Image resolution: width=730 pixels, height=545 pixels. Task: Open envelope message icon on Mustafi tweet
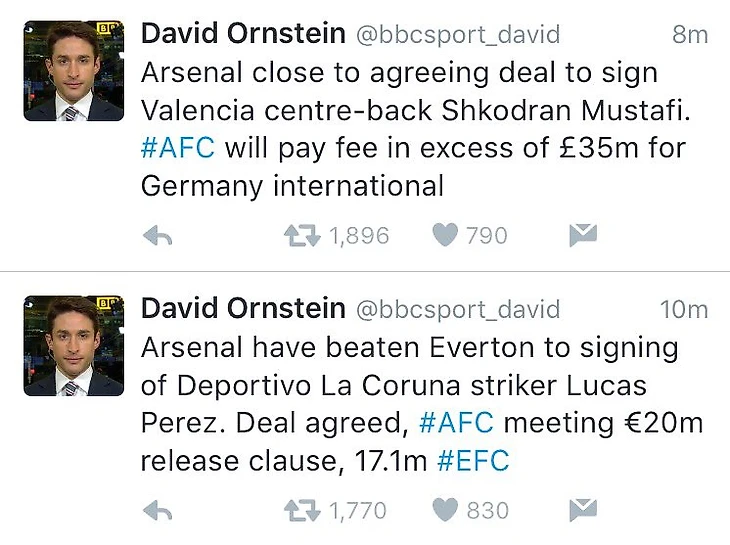pos(582,236)
